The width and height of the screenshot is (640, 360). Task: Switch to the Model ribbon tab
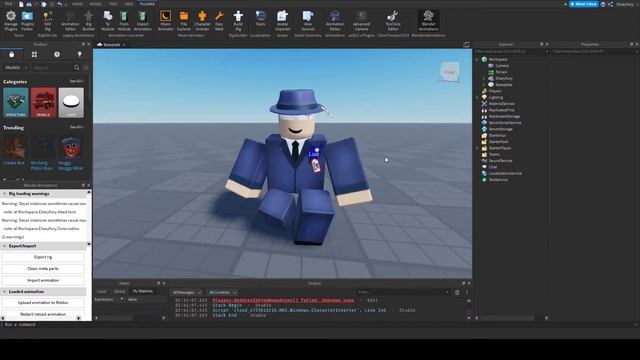click(95, 4)
